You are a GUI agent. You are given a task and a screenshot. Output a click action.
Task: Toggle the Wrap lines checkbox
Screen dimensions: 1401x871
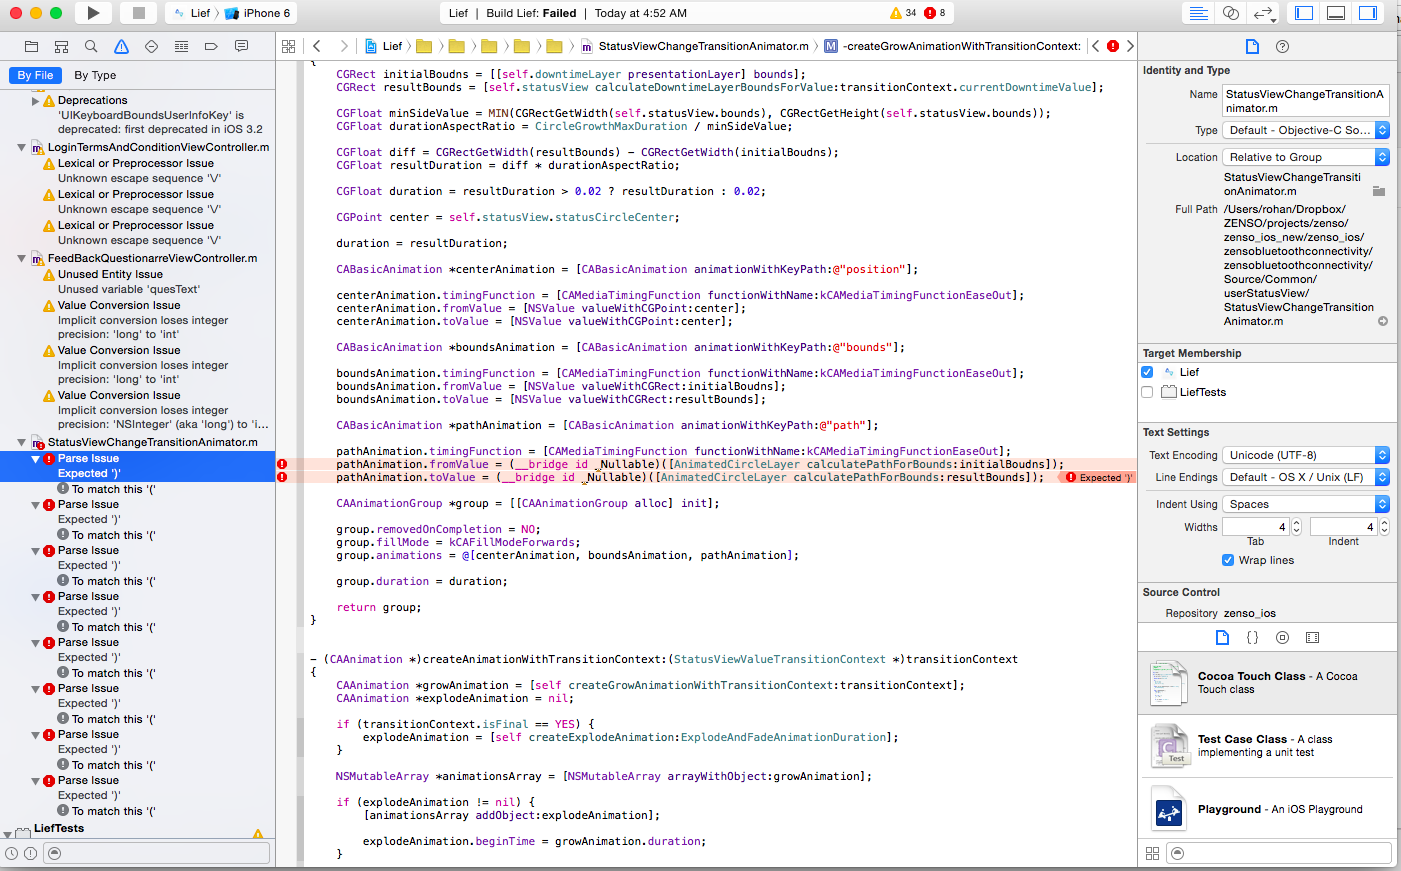pos(1228,560)
